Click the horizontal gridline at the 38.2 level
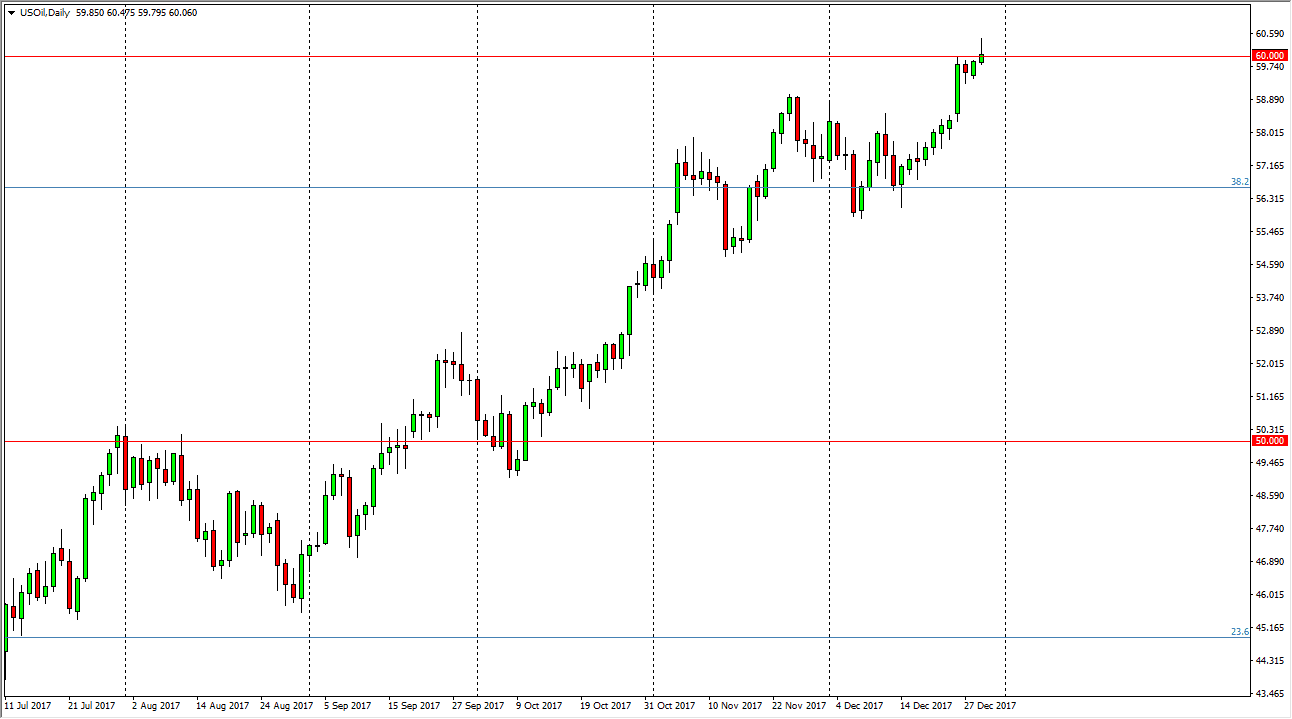 point(600,186)
